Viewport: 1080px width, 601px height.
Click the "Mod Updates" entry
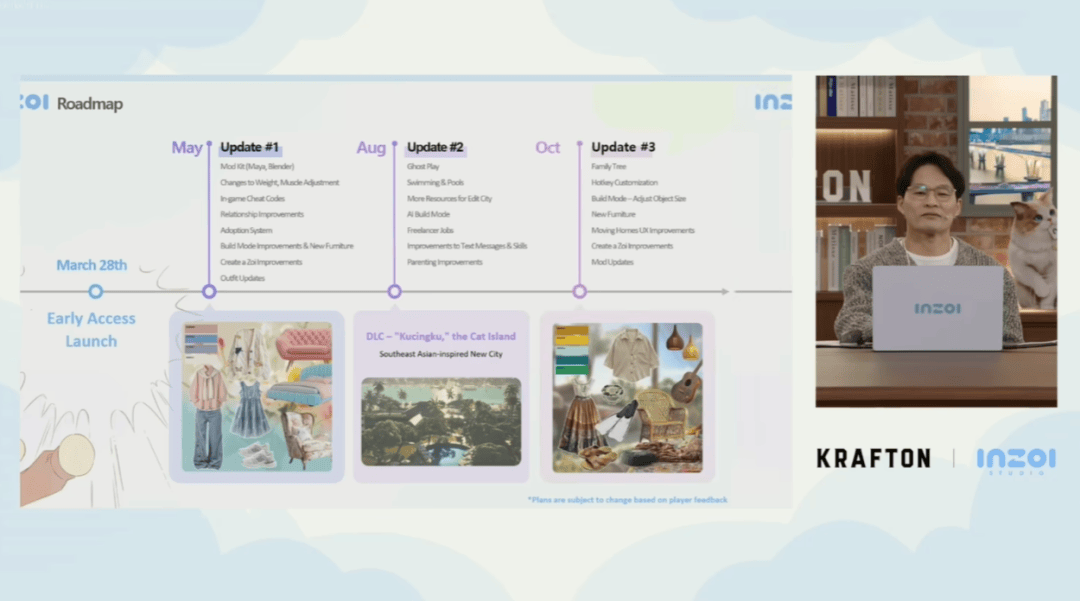coord(612,262)
